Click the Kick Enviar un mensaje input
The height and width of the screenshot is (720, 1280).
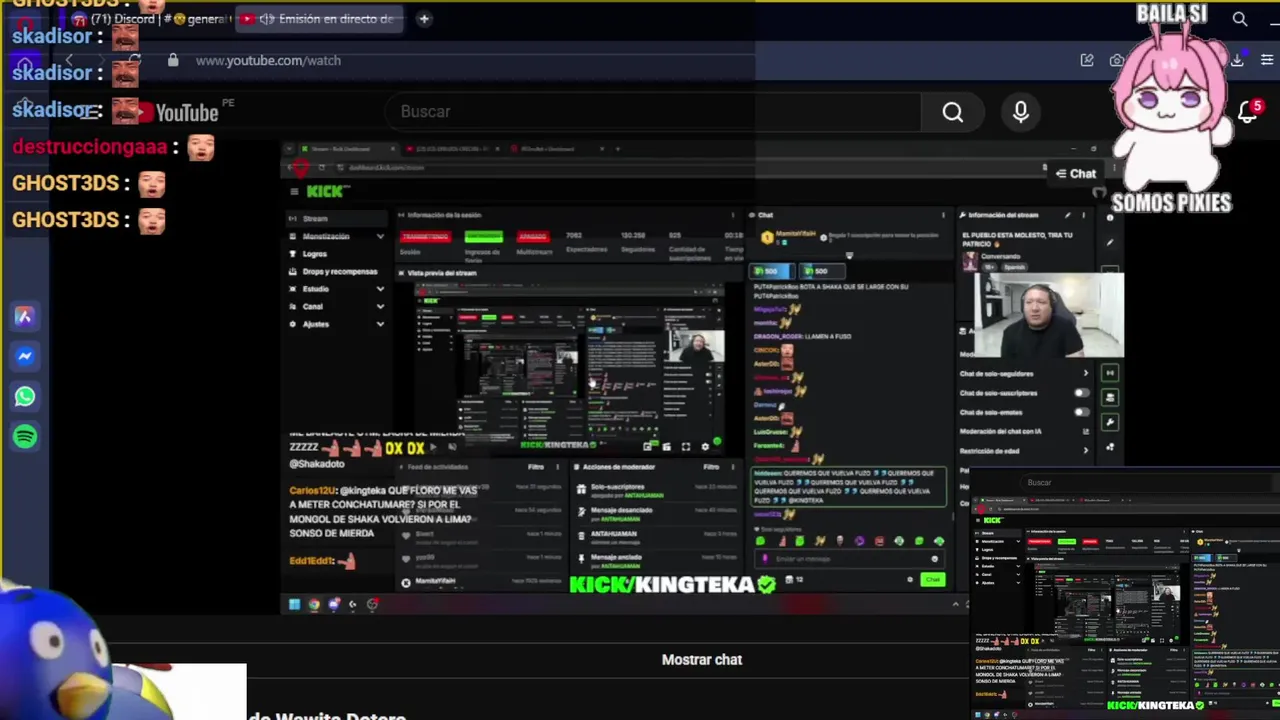(850, 559)
